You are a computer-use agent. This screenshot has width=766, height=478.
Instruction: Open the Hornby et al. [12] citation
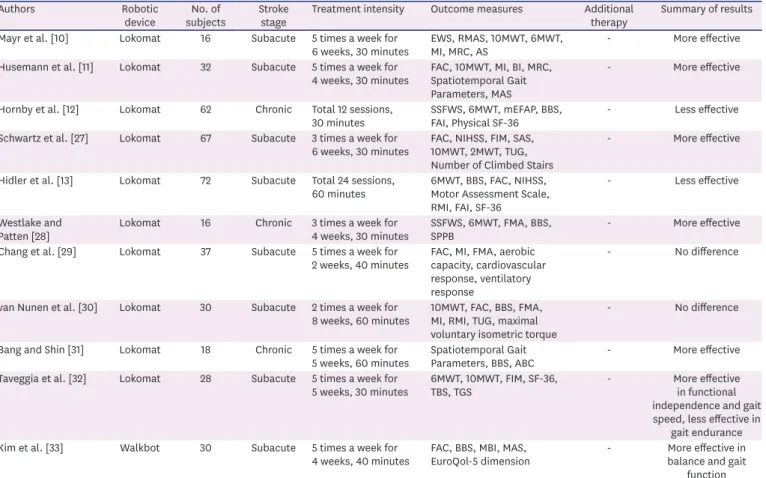click(39, 110)
